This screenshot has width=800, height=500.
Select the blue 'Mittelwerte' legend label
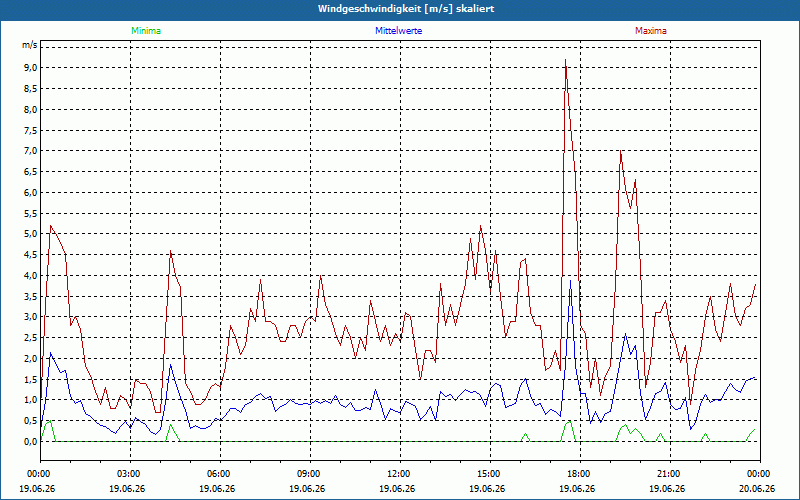398,31
